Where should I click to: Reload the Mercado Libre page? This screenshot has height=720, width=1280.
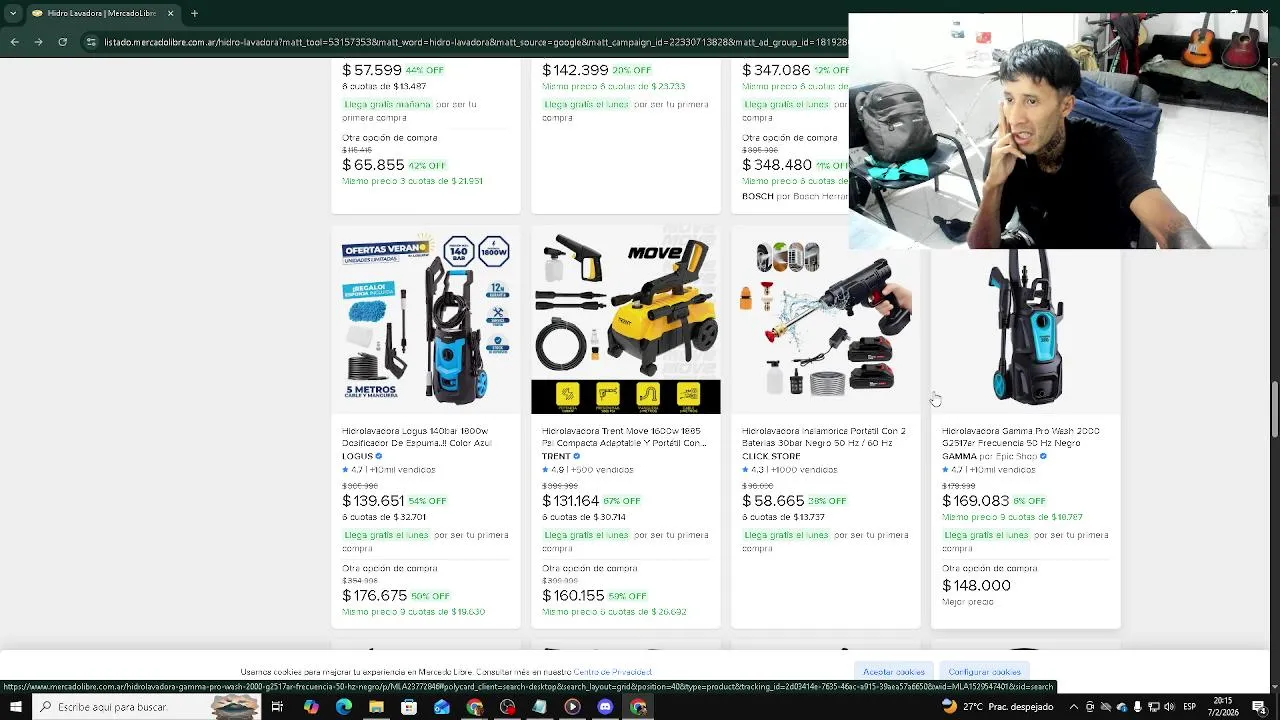(62, 42)
